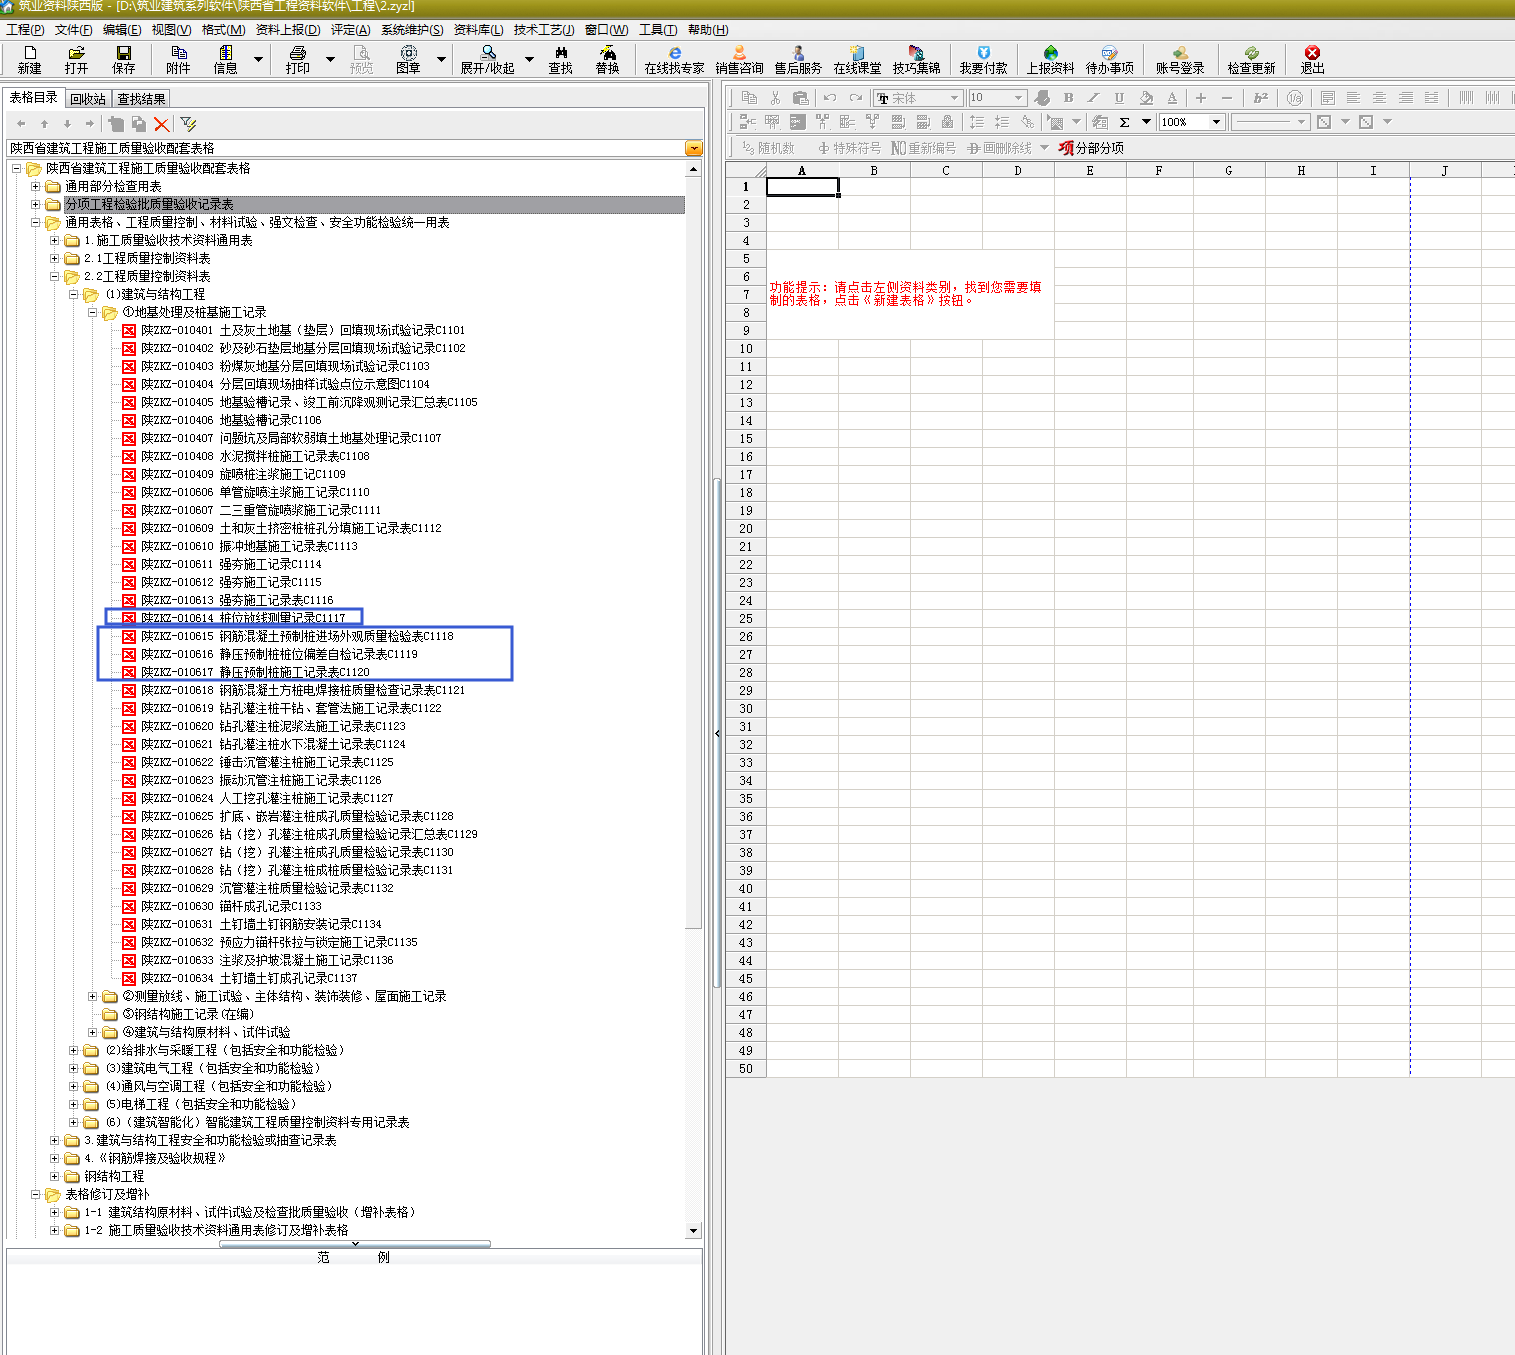This screenshot has width=1515, height=1355.
Task: Select 陕ZKZ-010406 地基验槽记录C1106
Action: [230, 420]
